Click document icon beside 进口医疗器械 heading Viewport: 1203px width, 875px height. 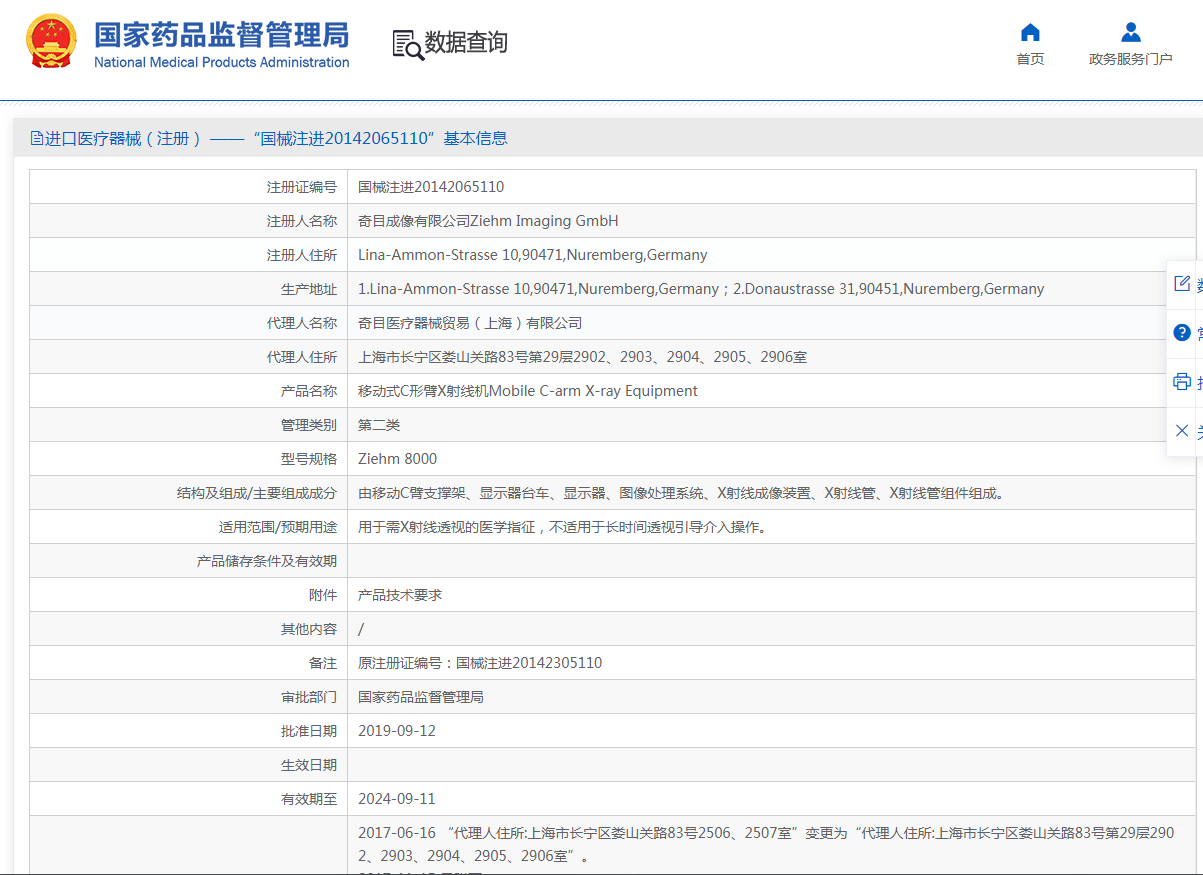[37, 138]
